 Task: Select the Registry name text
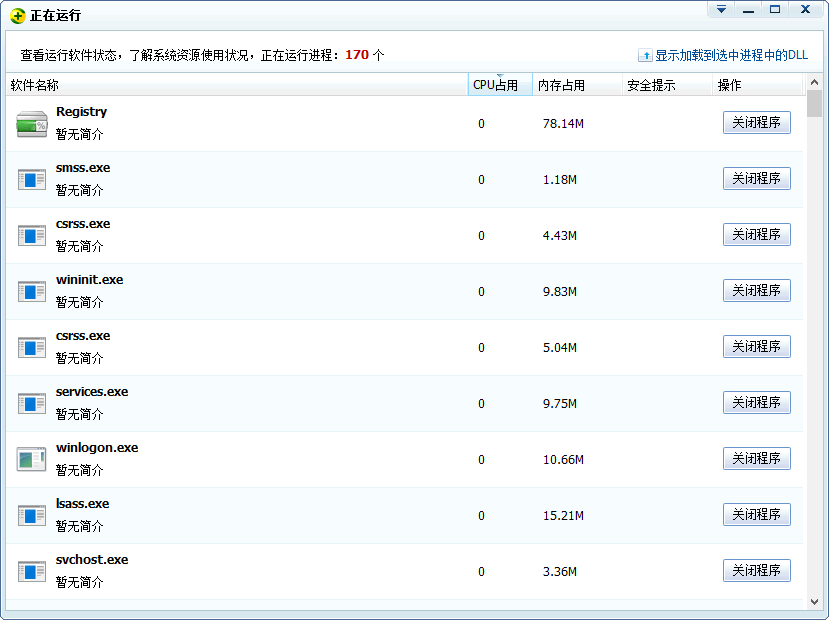(81, 112)
